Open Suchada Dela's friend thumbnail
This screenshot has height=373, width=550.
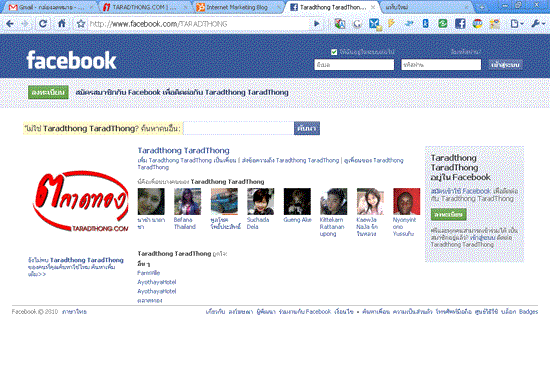(260, 201)
